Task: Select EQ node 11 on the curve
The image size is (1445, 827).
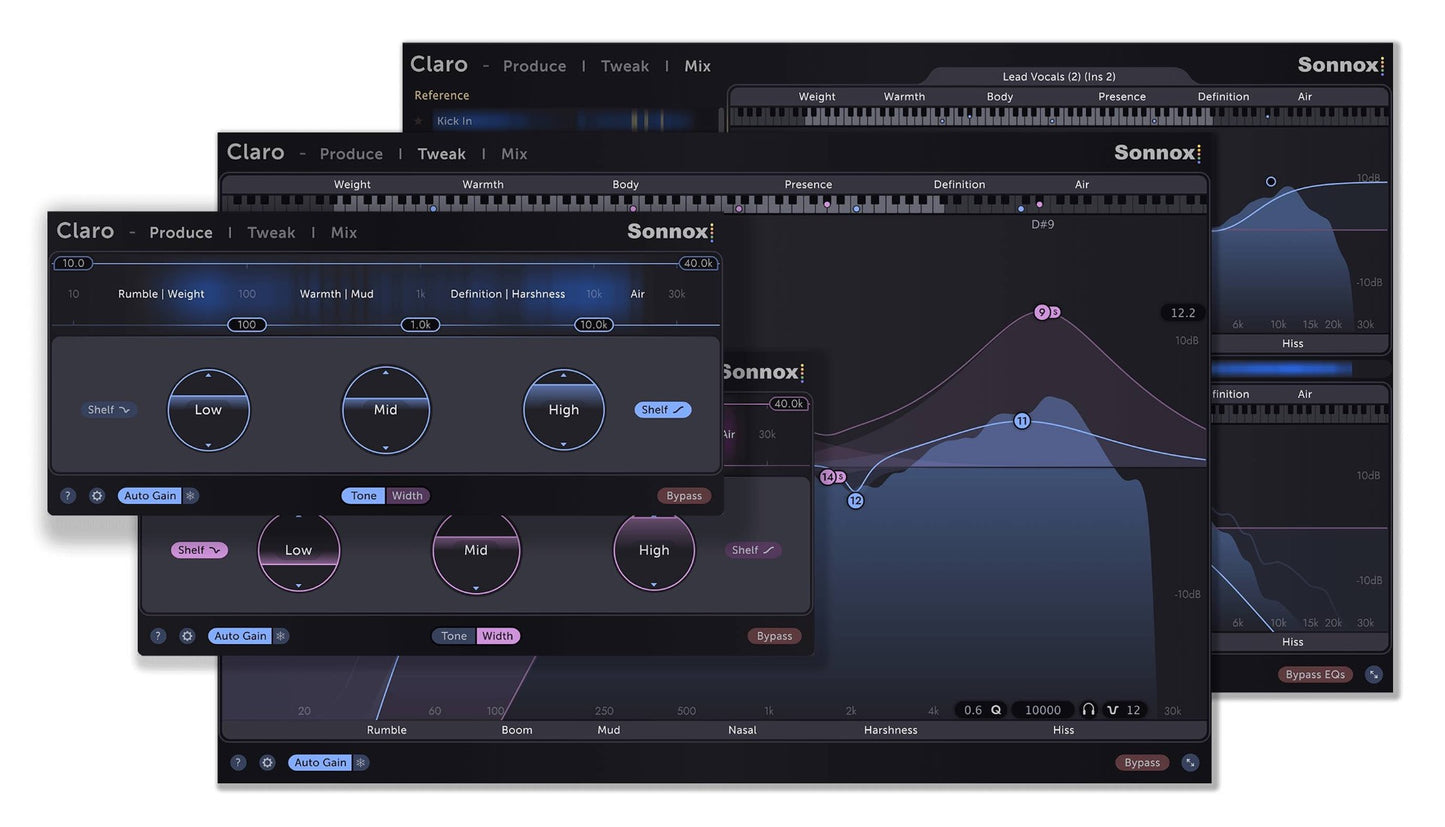Action: (x=1022, y=421)
